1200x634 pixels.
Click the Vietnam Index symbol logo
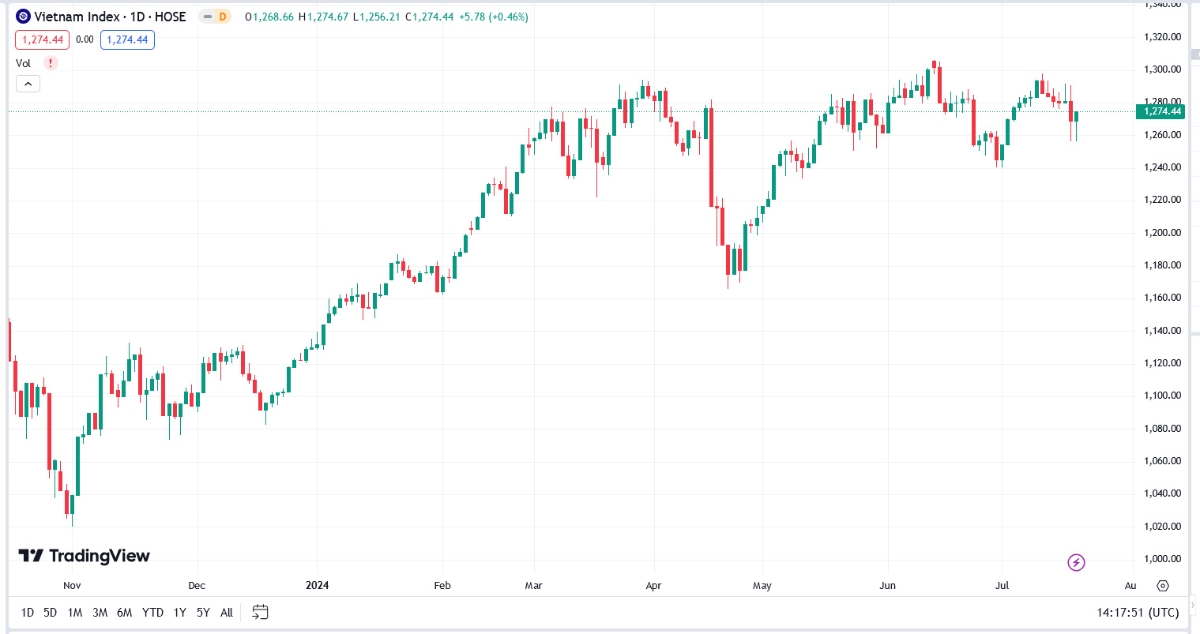23,17
